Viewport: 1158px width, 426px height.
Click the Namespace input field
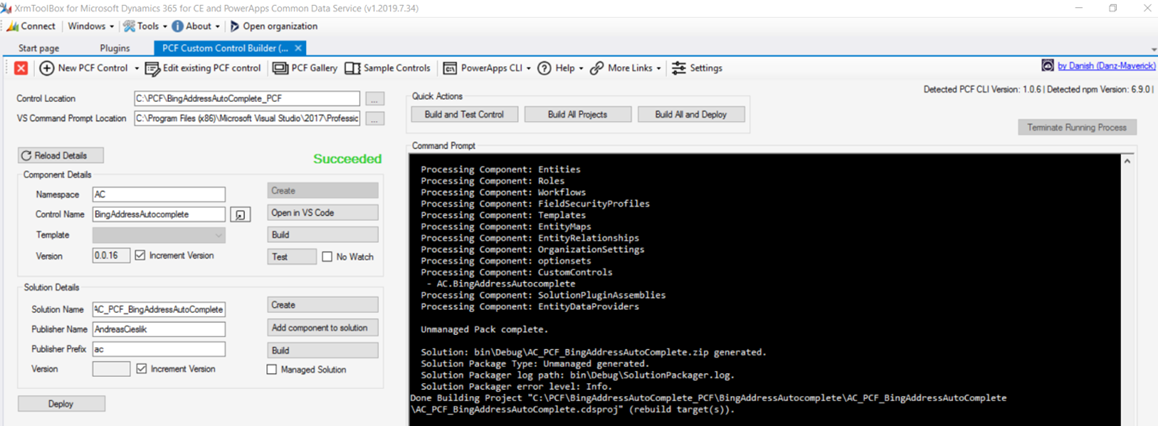pos(158,194)
